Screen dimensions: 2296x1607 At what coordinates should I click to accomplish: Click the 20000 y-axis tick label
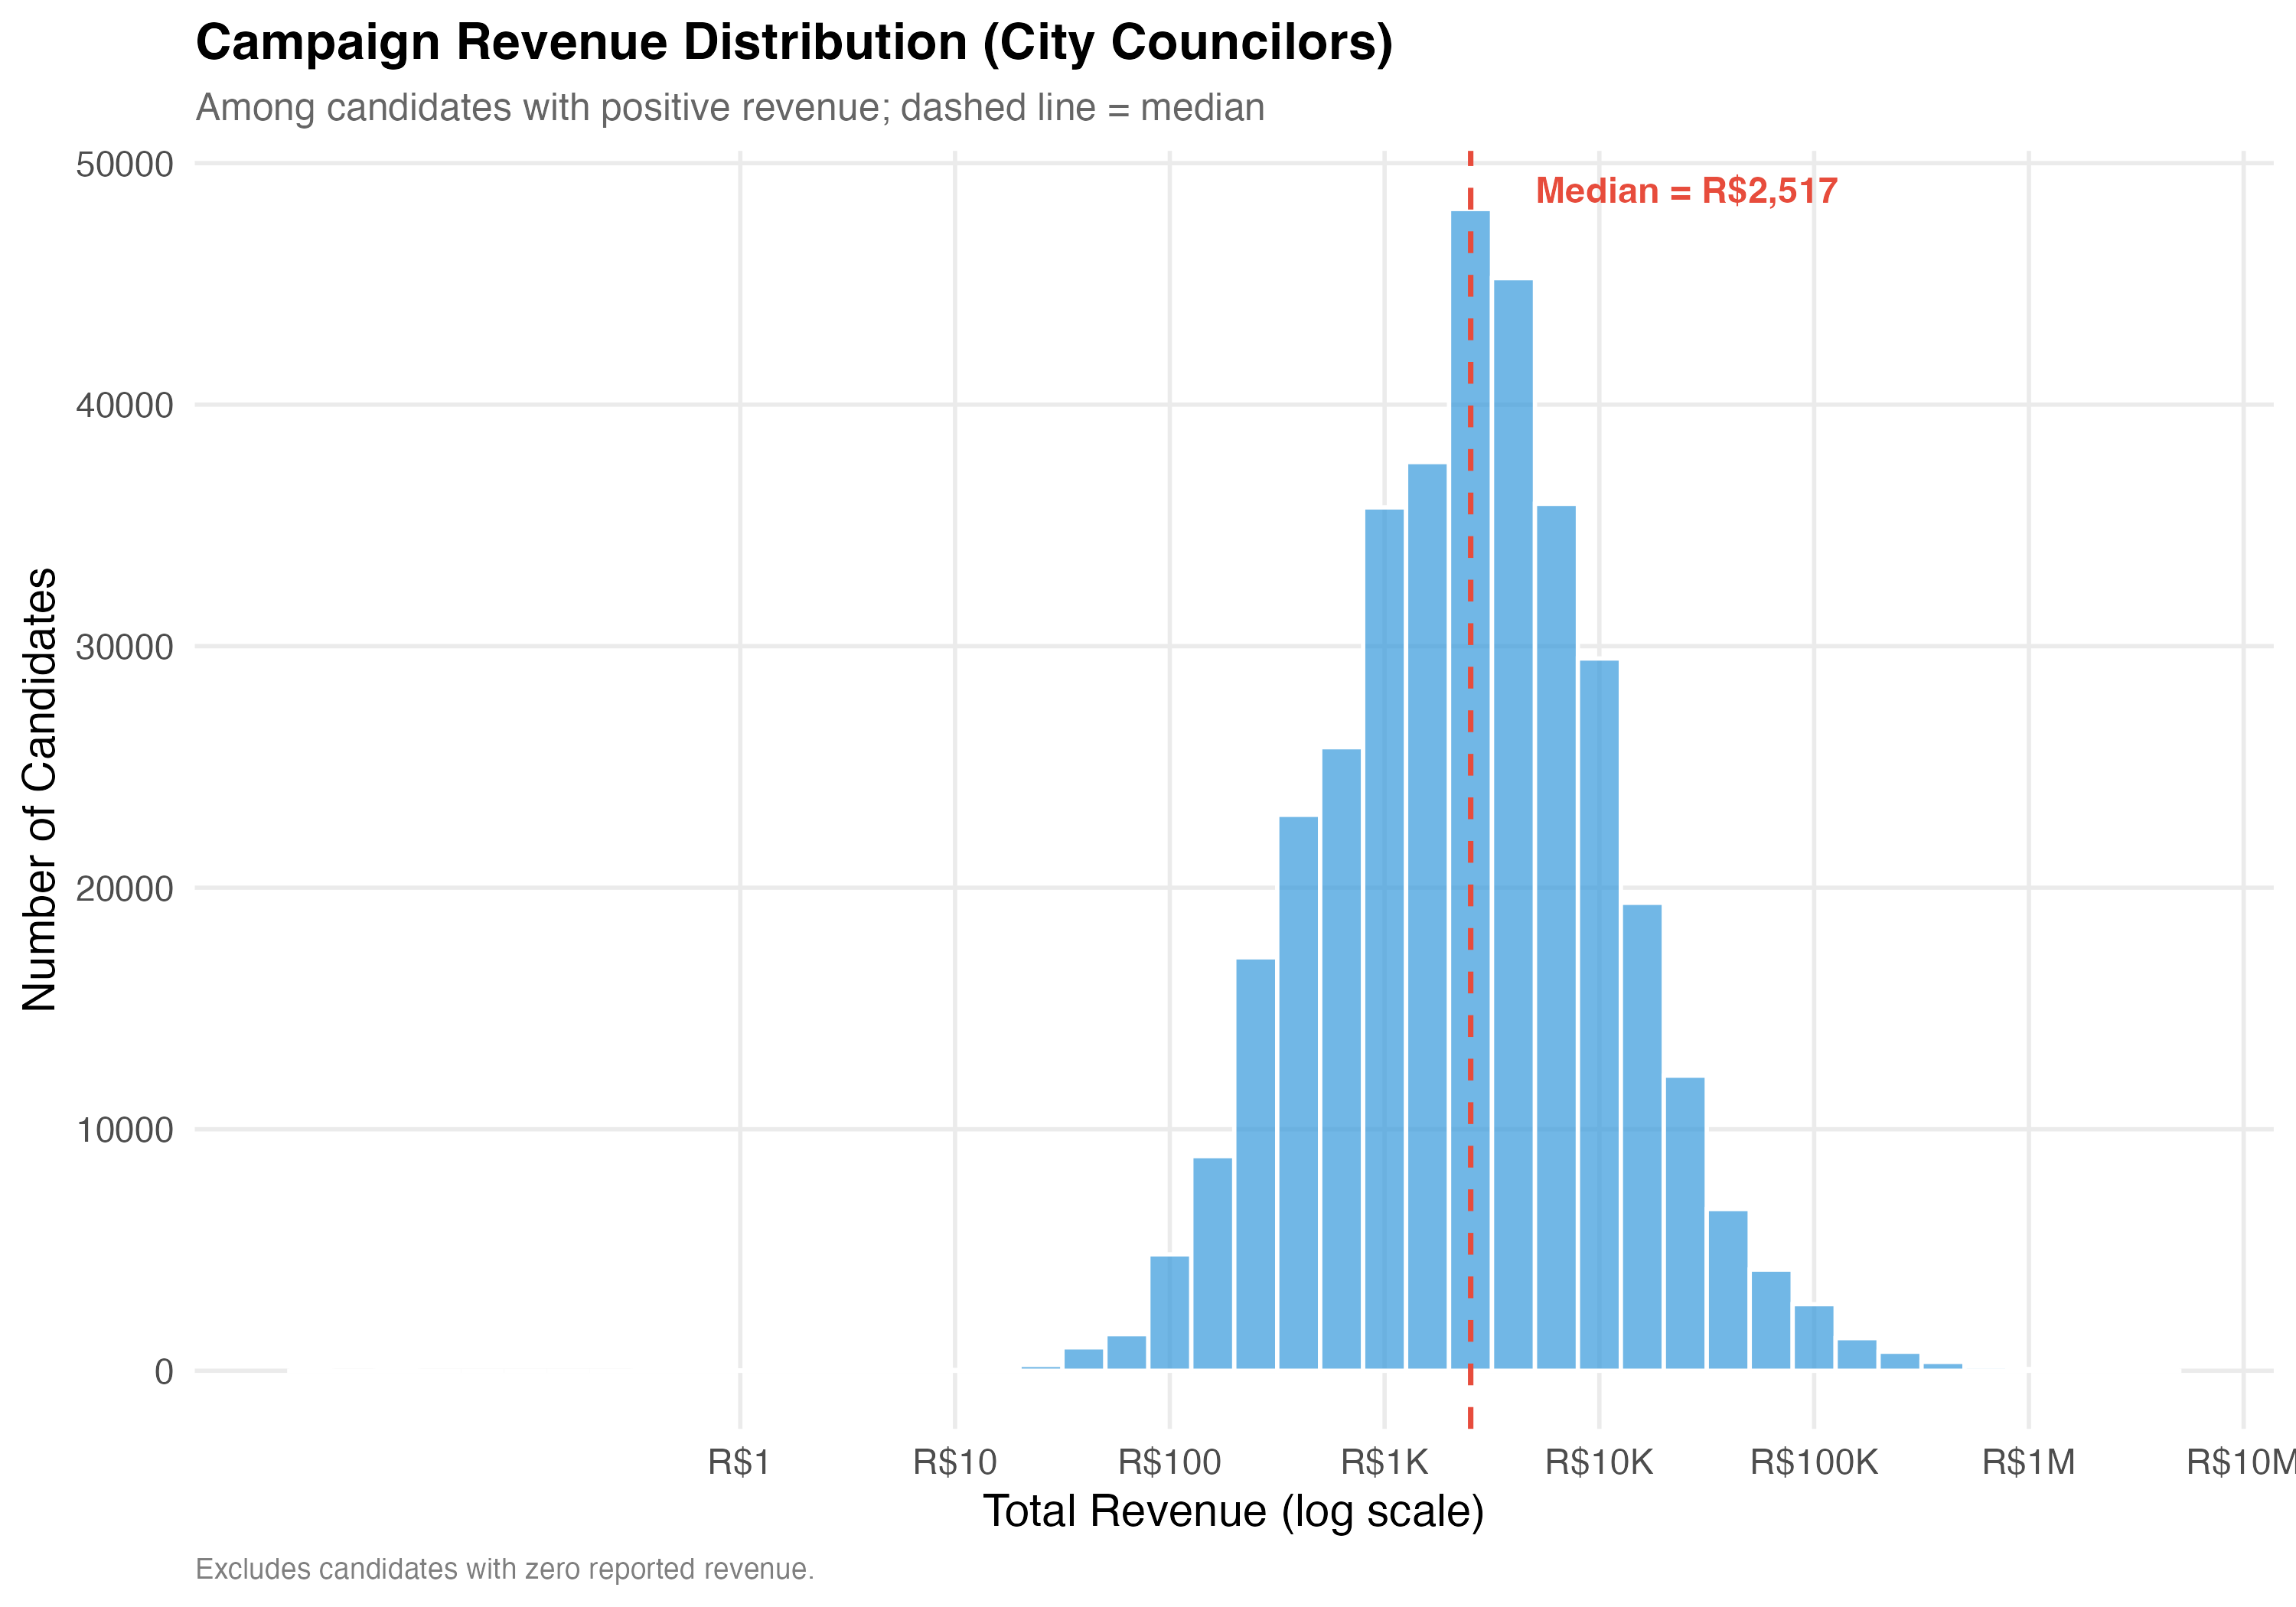click(x=124, y=889)
